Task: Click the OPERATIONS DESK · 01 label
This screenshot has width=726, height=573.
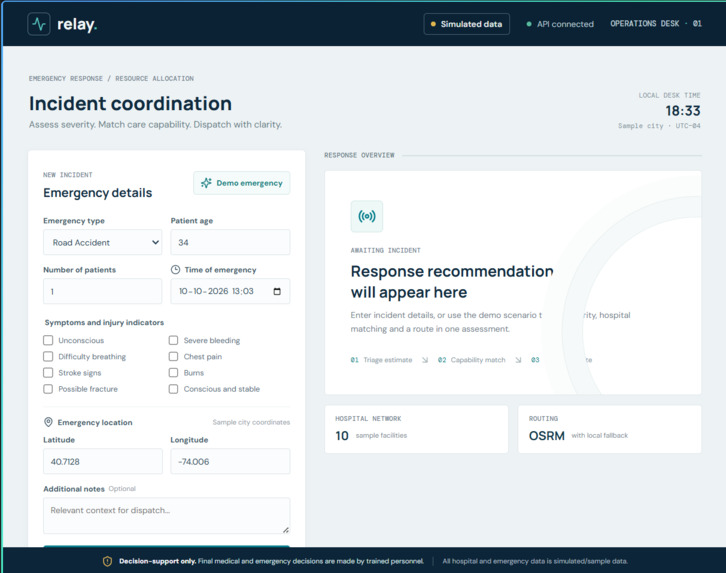Action: tap(656, 24)
